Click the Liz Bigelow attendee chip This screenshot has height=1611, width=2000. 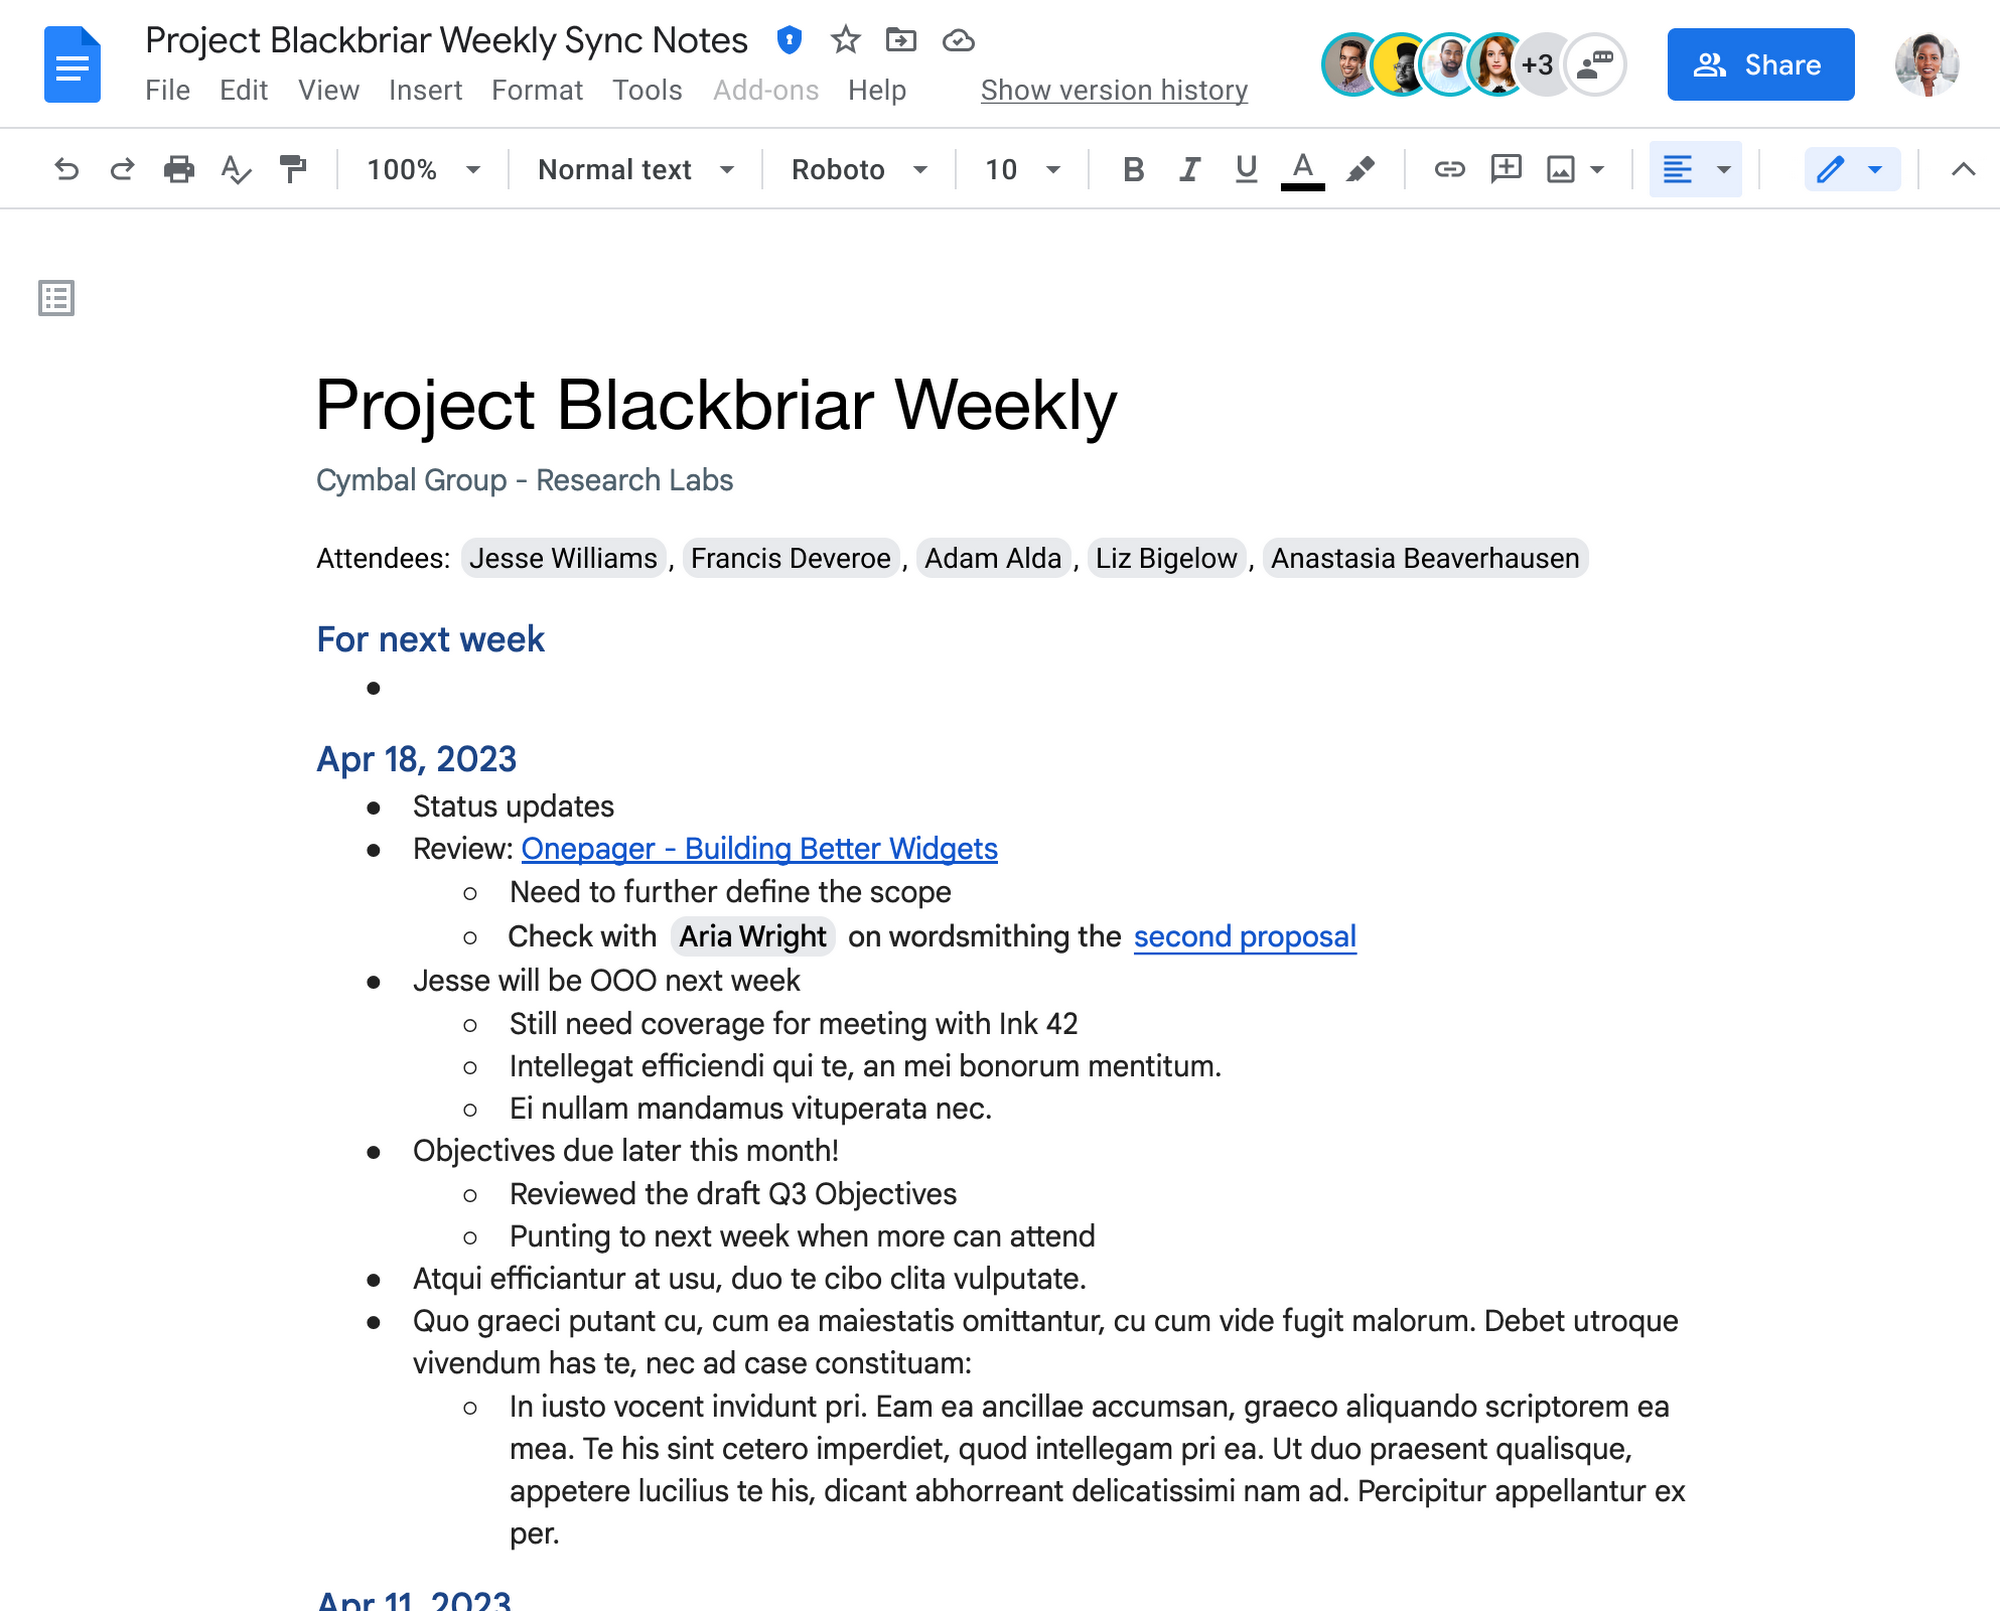point(1166,558)
